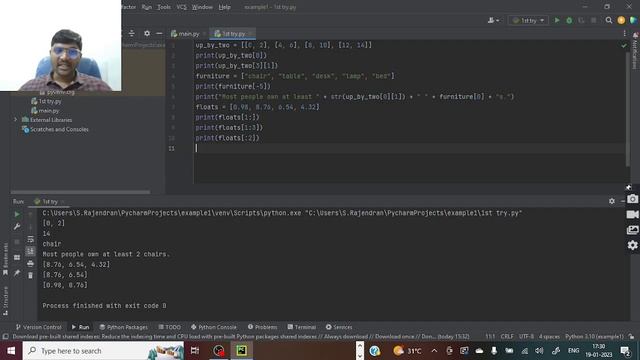Screen dimensions: 640x360
Task: Click the video recorder icon on right sidebar
Action: 633,214
